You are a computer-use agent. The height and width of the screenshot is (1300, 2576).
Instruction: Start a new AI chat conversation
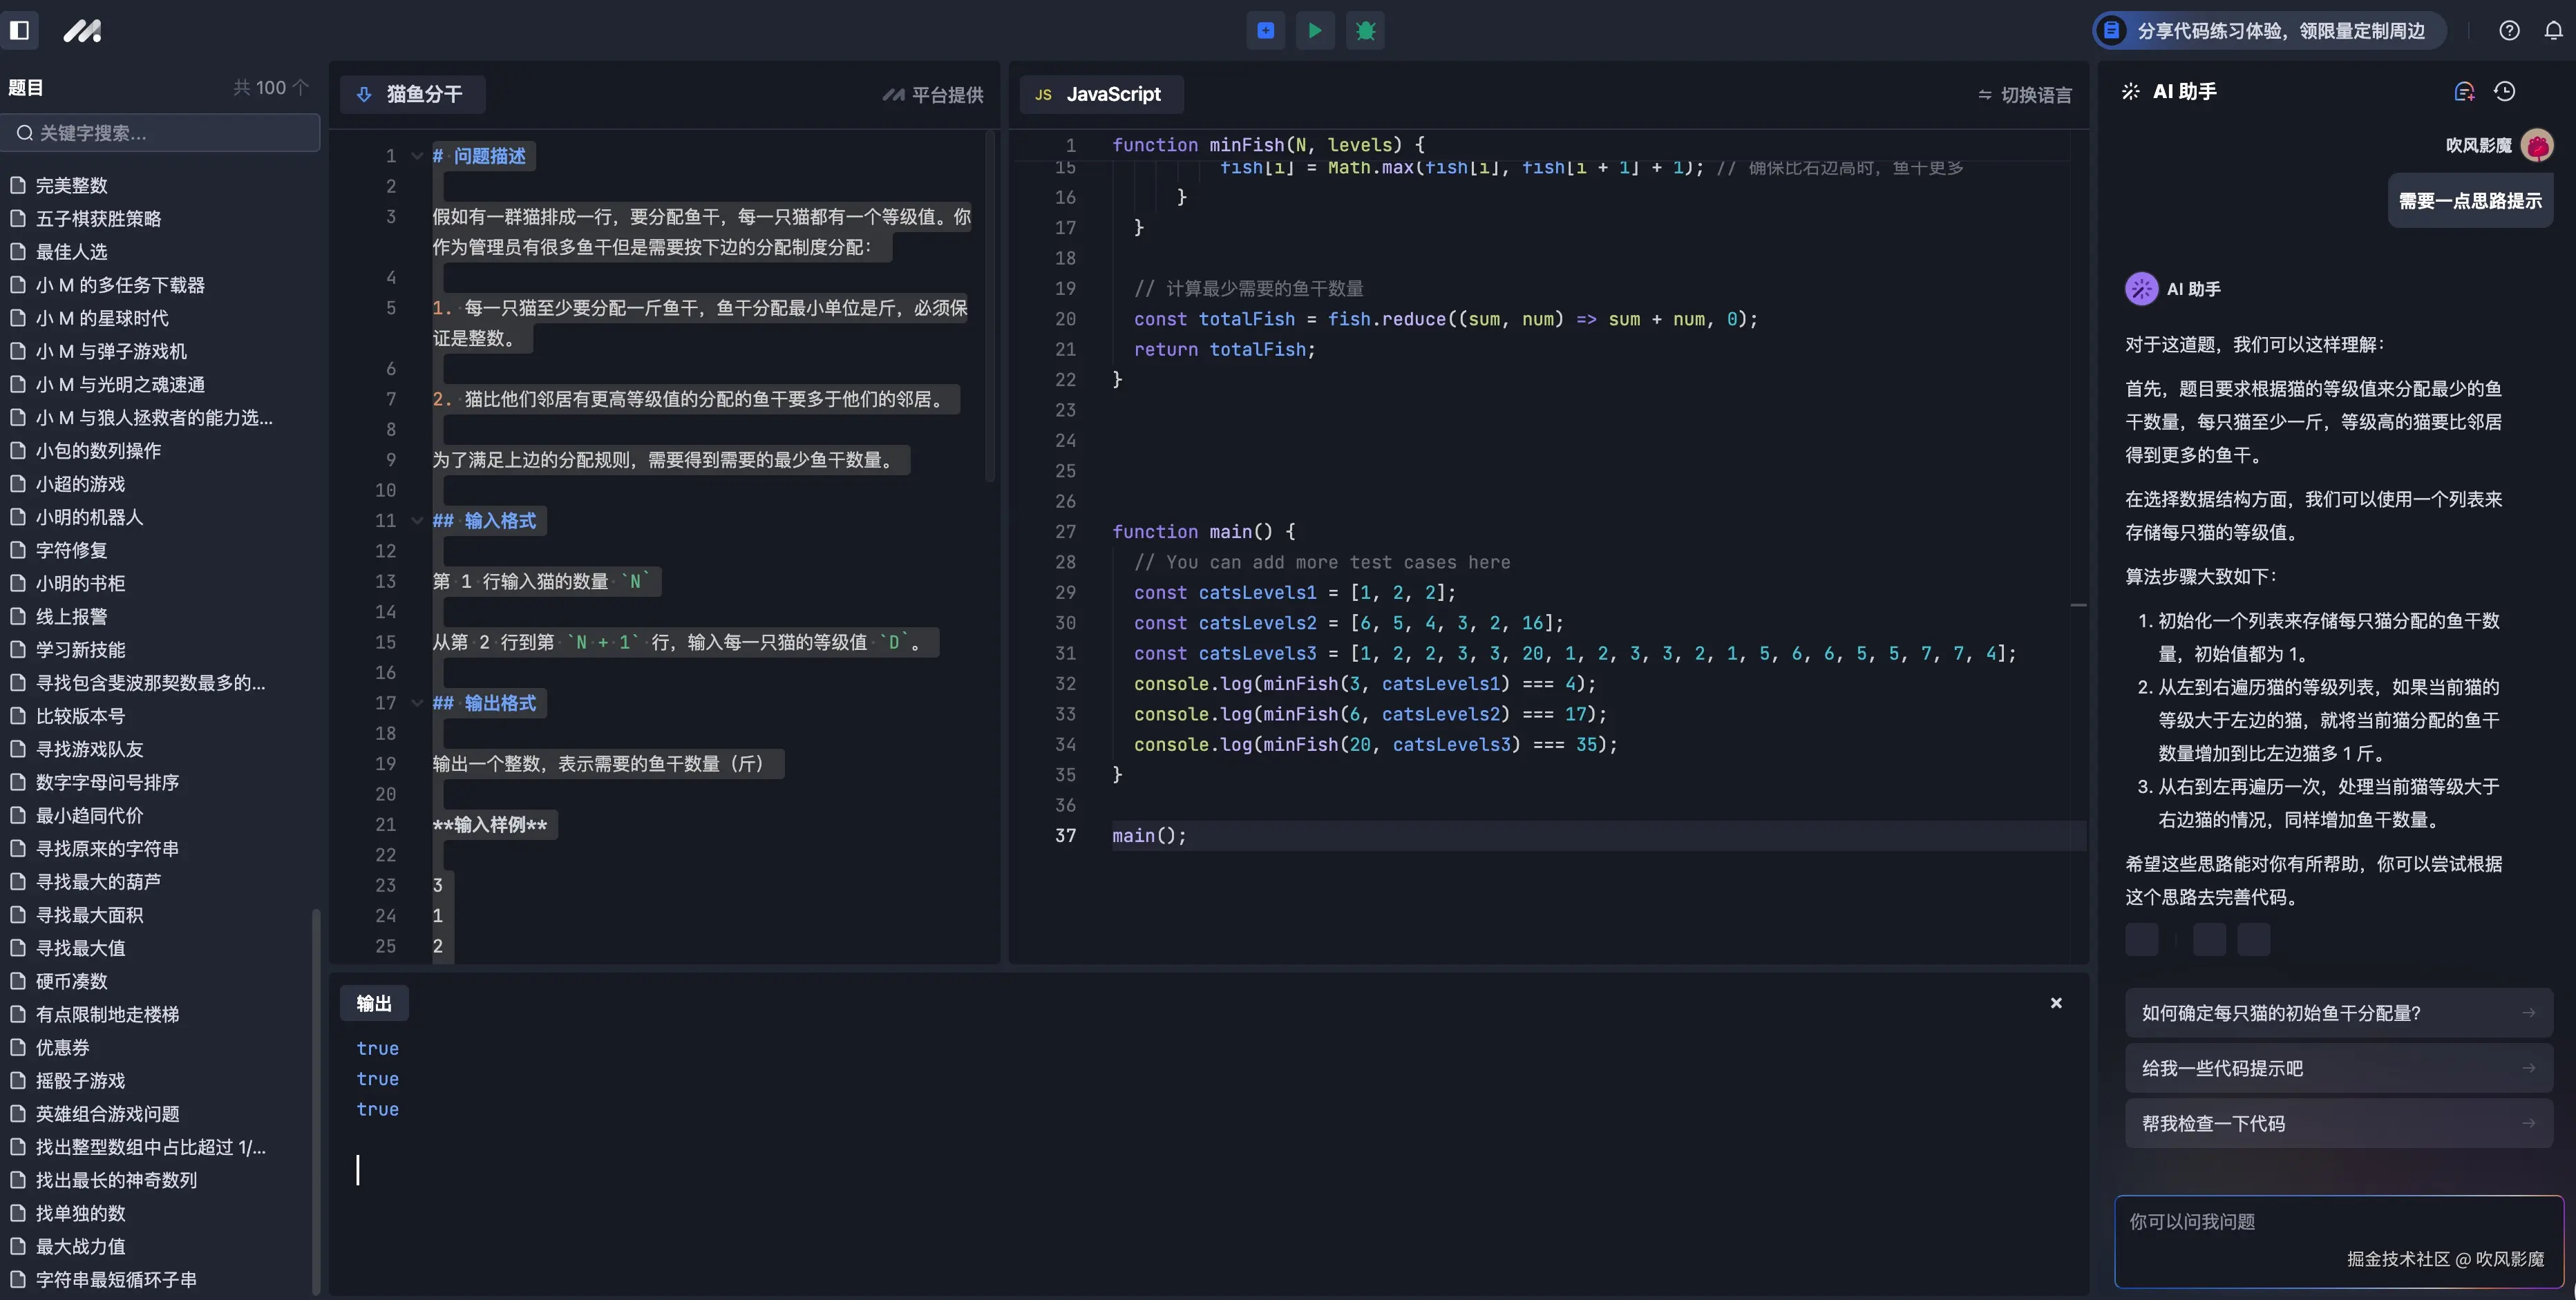pyautogui.click(x=2464, y=92)
